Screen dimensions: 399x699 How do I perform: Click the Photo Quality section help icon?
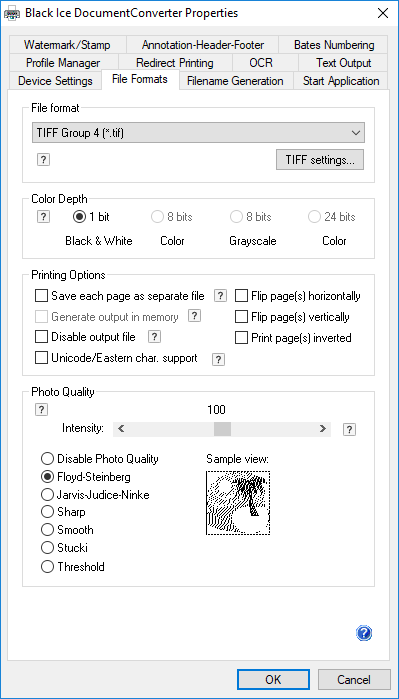point(41,410)
